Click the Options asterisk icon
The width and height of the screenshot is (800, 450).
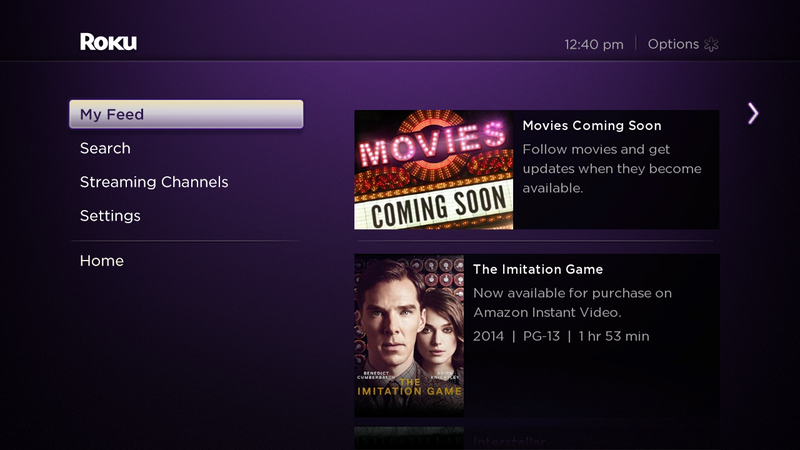click(712, 44)
